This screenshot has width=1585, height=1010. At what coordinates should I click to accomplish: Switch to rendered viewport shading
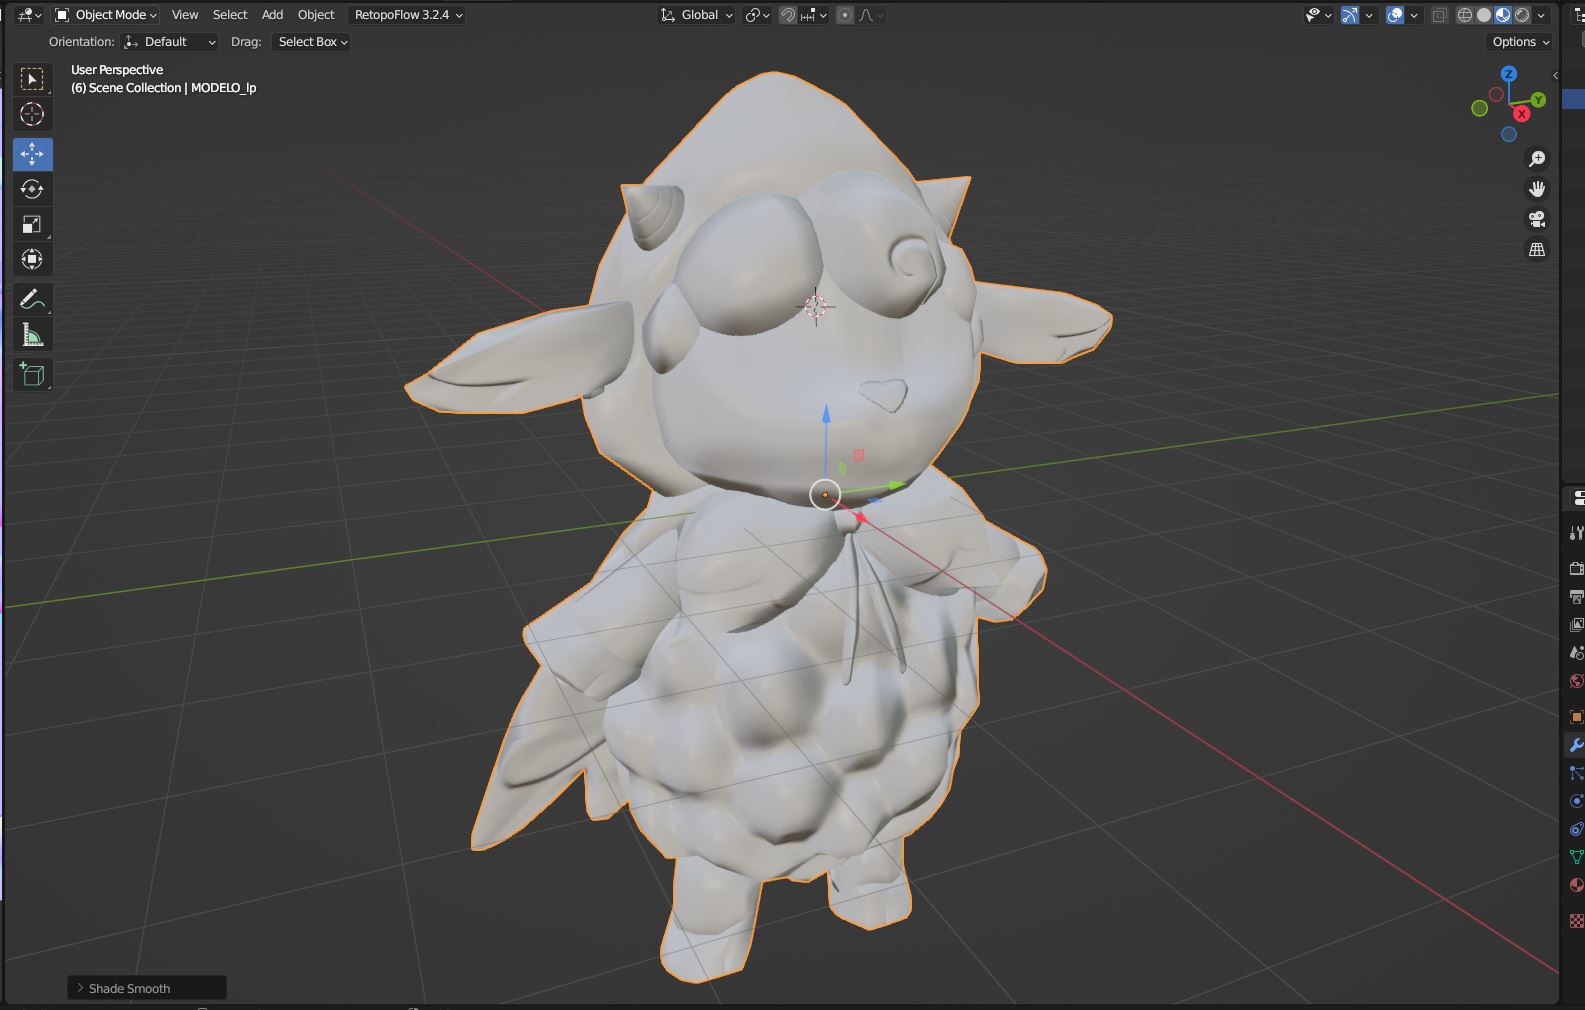(x=1522, y=15)
